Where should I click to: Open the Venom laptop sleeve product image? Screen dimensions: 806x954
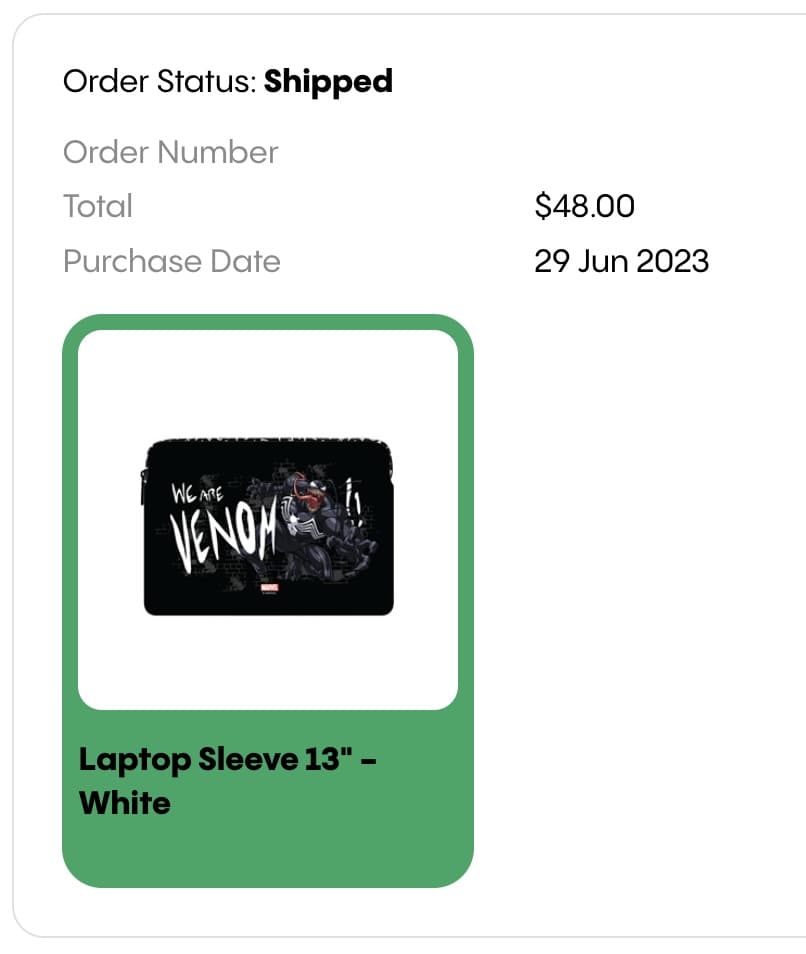pyautogui.click(x=268, y=526)
